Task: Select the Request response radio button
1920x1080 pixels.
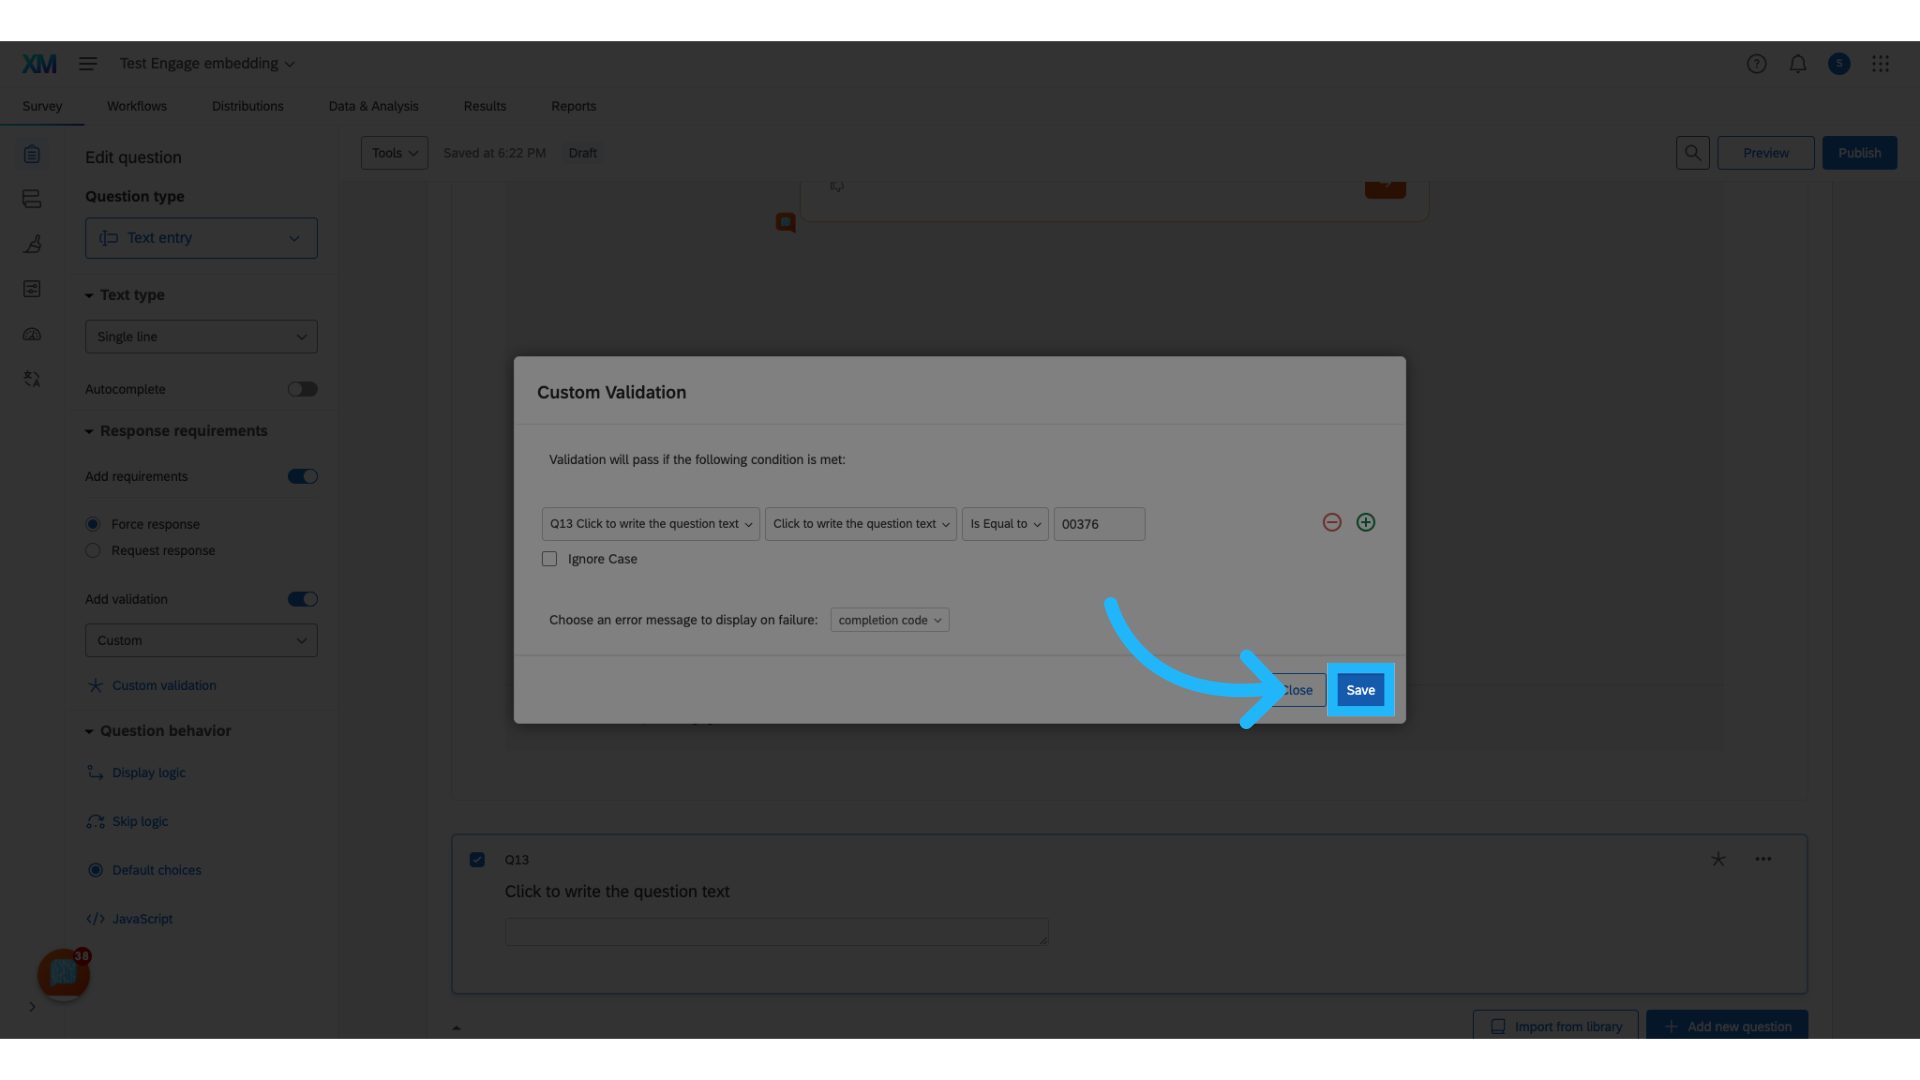Action: (93, 551)
